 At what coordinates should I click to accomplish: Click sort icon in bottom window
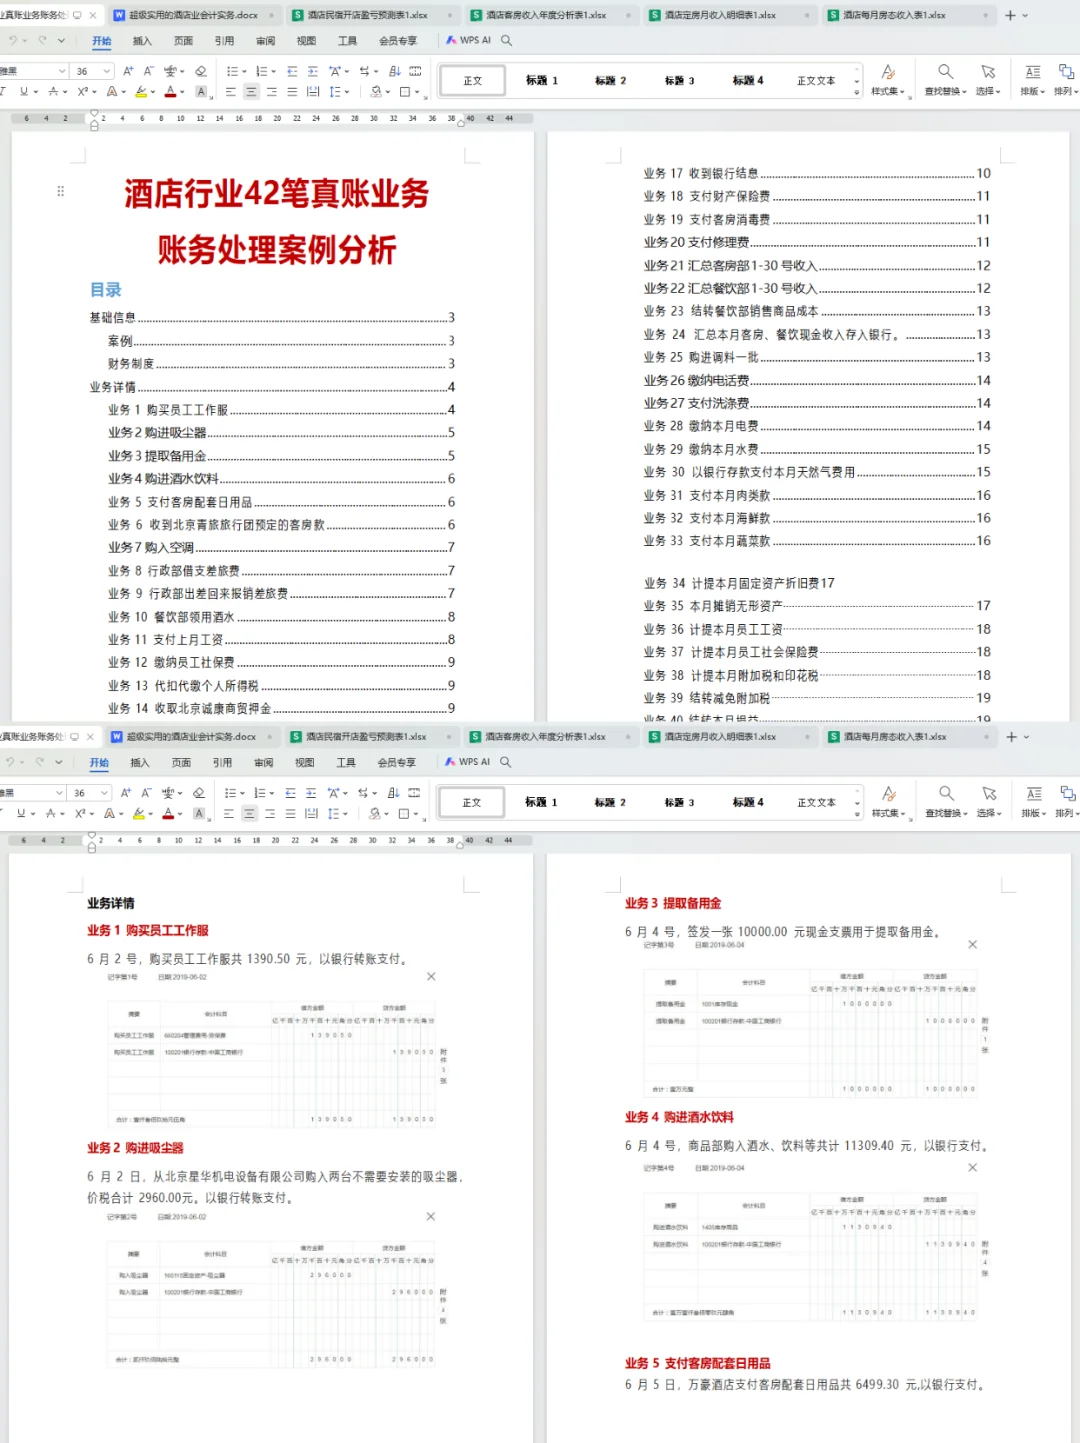(x=392, y=793)
